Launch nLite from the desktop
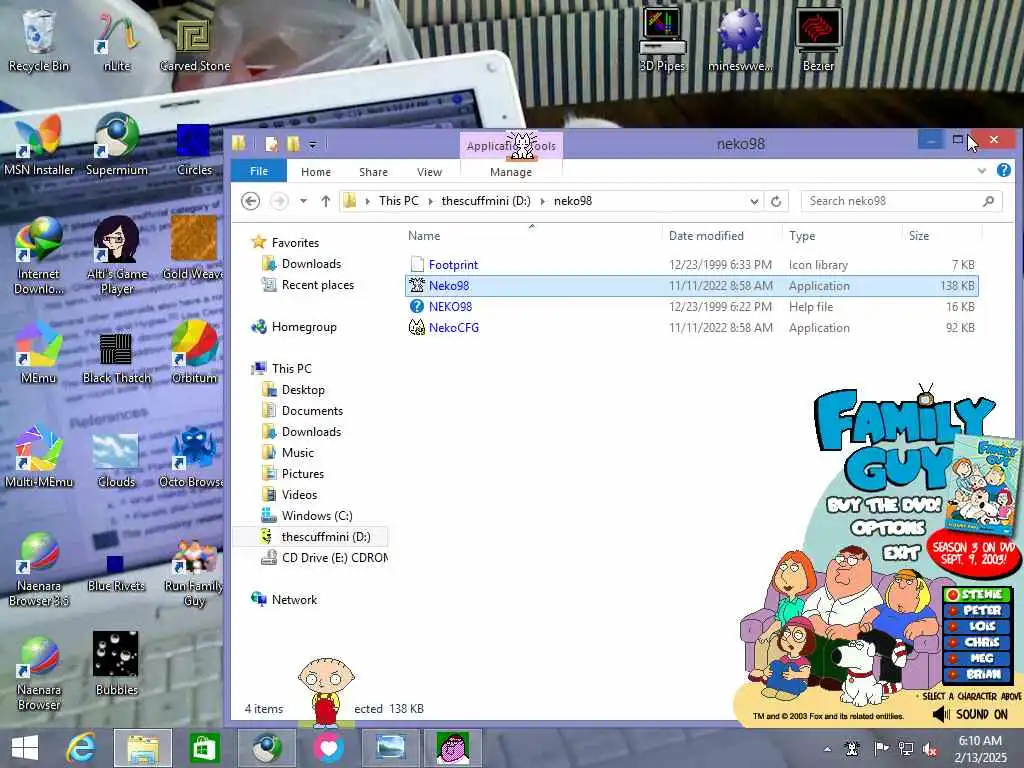1024x768 pixels. (116, 39)
